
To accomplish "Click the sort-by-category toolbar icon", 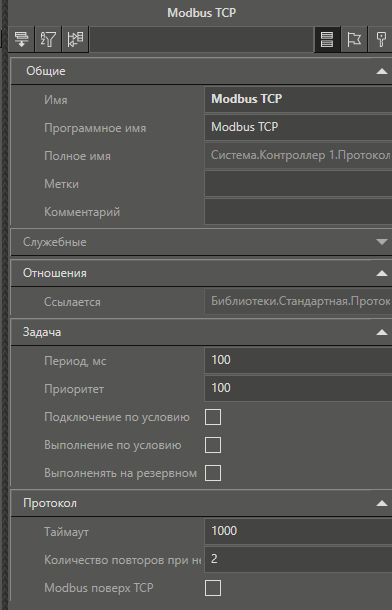I will 21,39.
